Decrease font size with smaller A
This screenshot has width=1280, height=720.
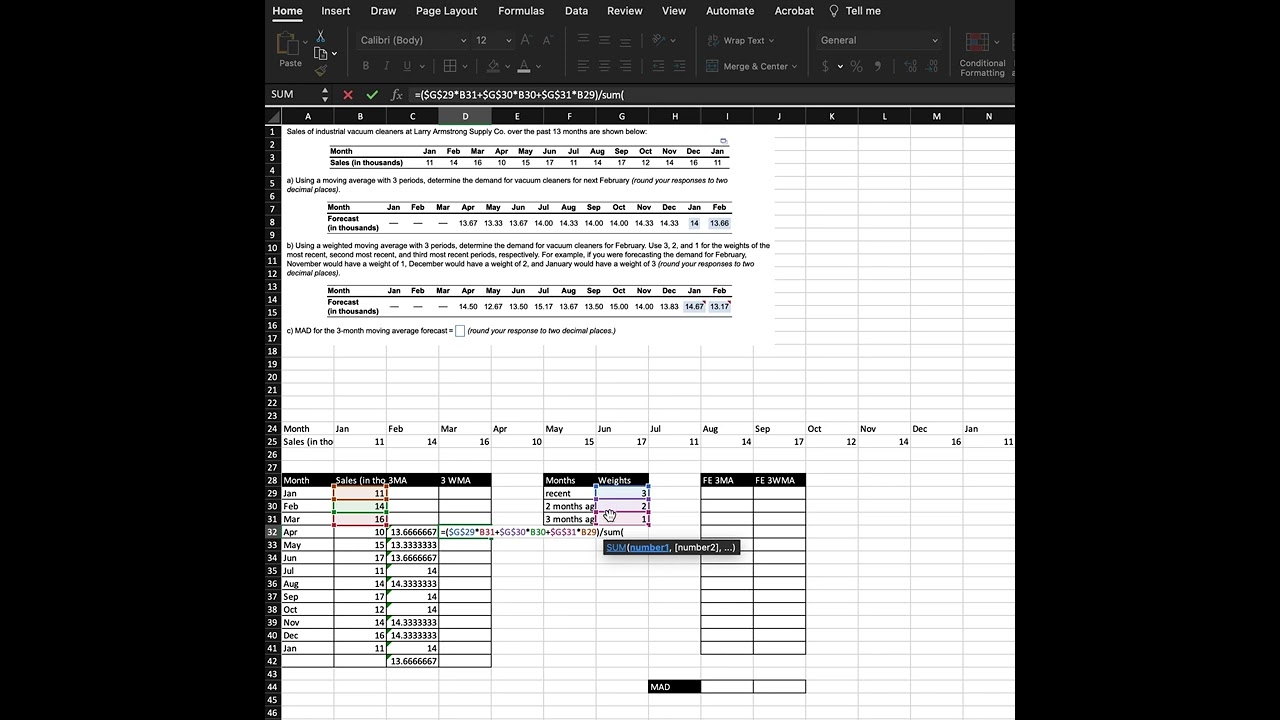547,40
